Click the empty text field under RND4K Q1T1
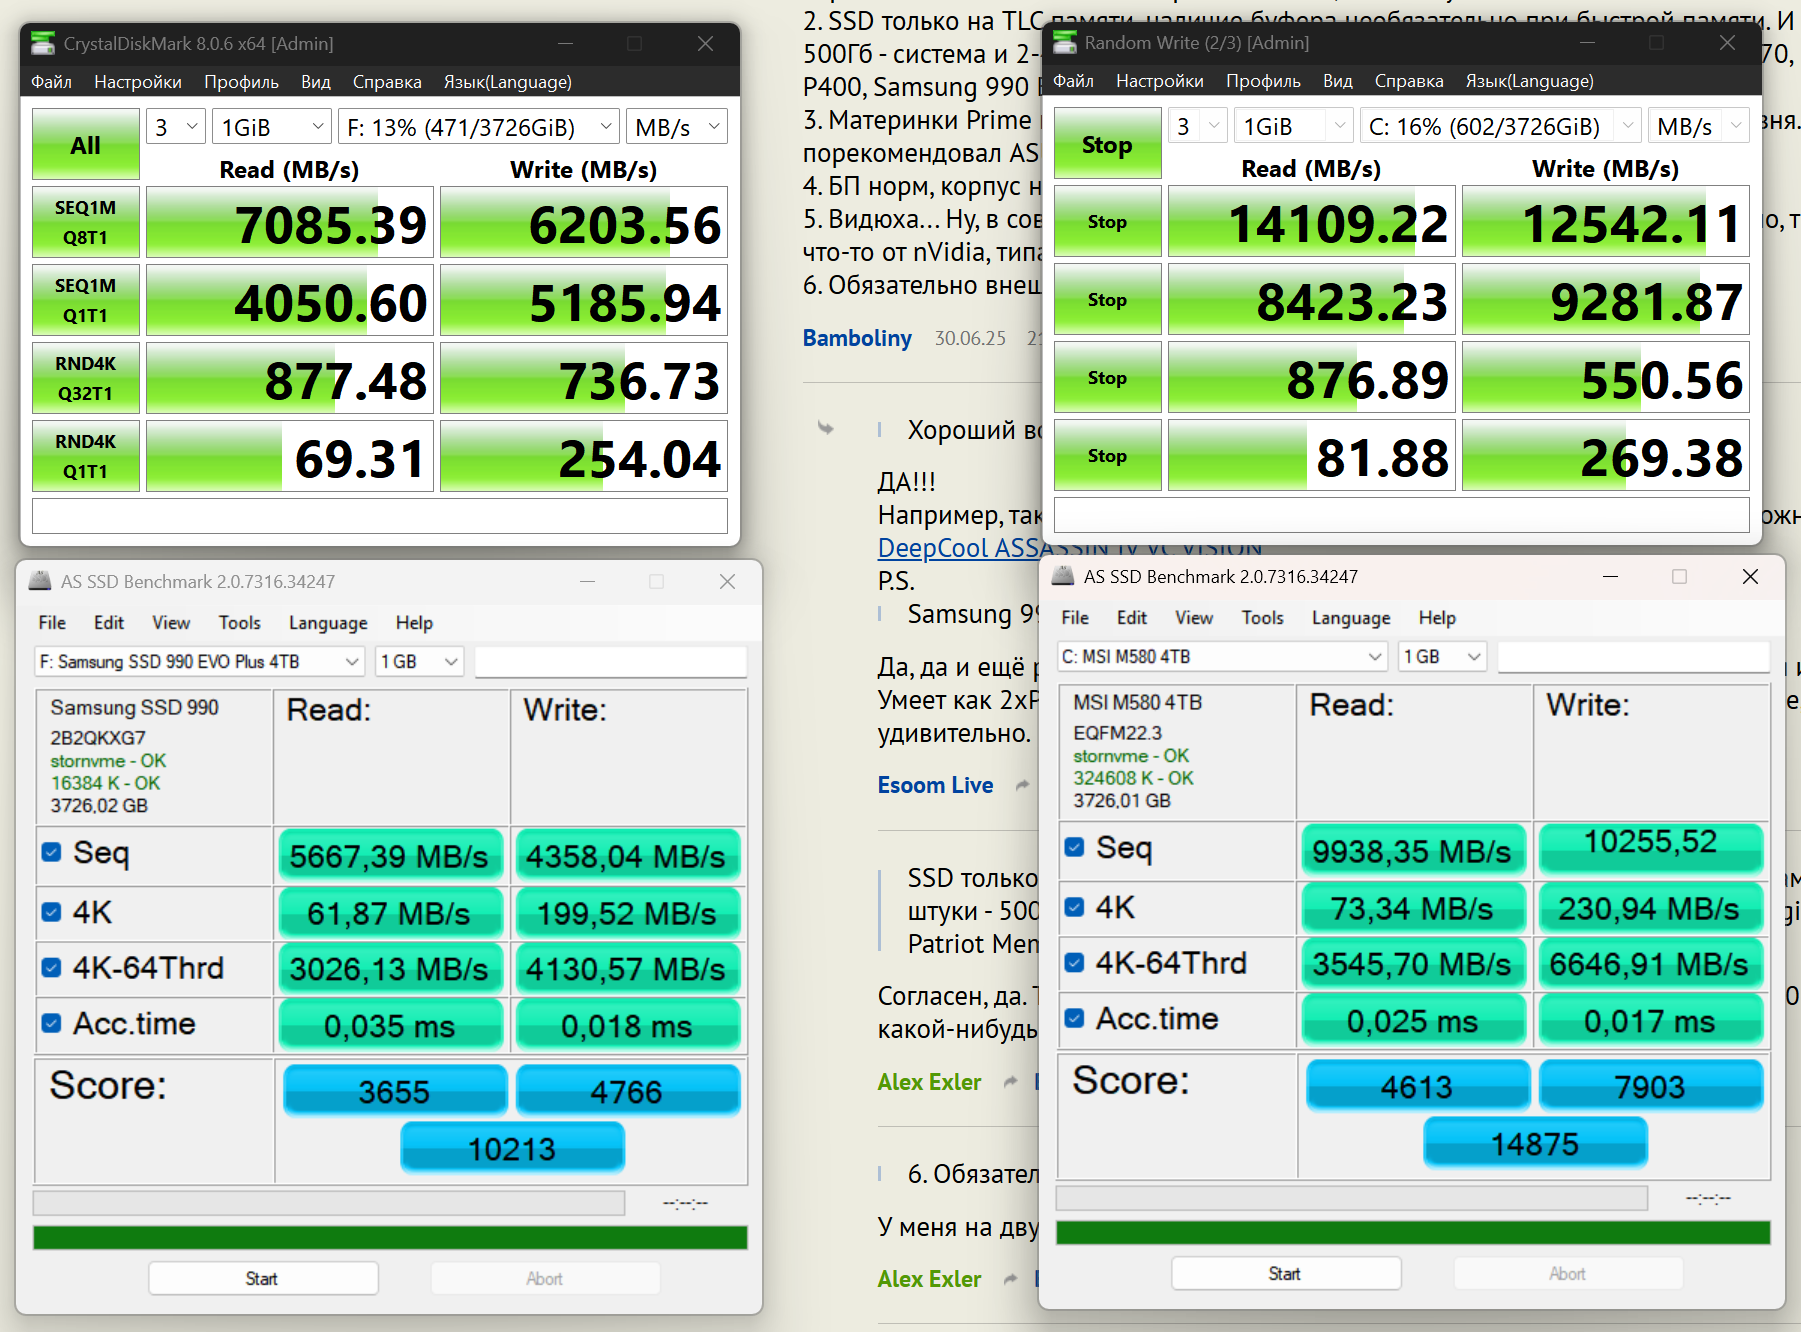 pyautogui.click(x=379, y=516)
